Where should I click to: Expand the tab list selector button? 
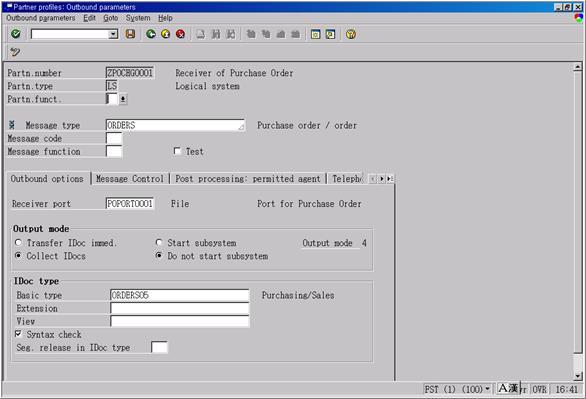pyautogui.click(x=390, y=179)
